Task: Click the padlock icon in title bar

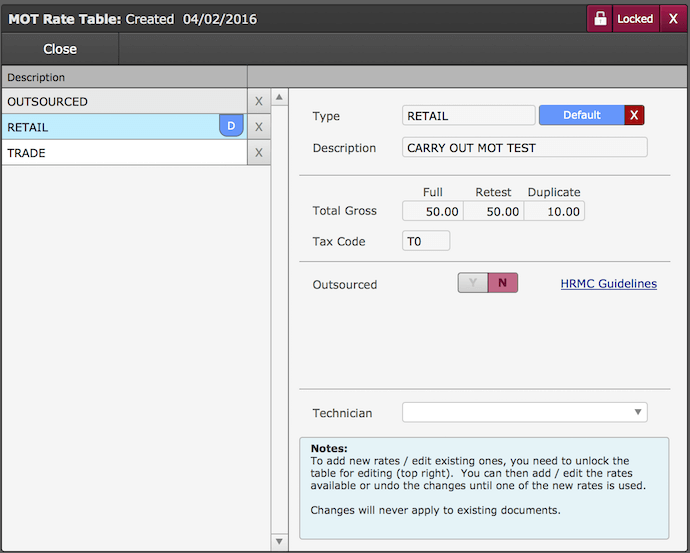Action: pyautogui.click(x=600, y=18)
